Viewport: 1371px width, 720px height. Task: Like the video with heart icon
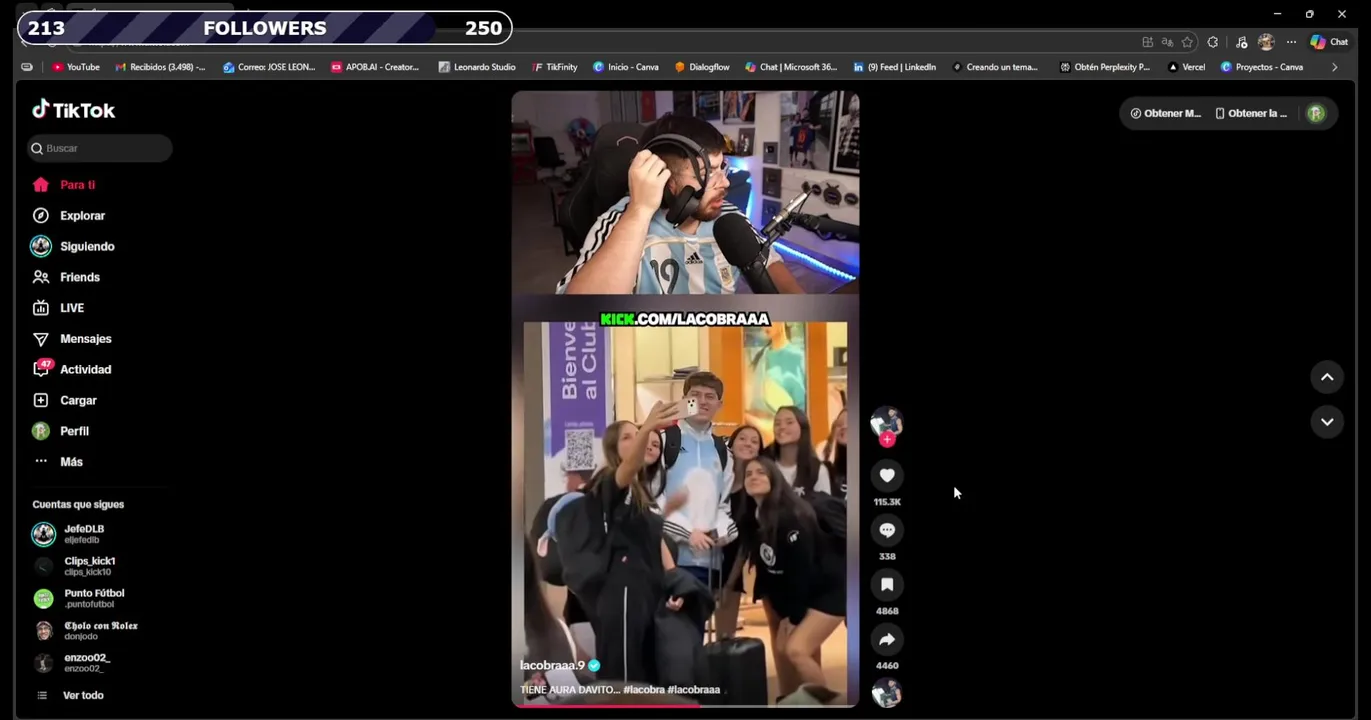pos(887,475)
